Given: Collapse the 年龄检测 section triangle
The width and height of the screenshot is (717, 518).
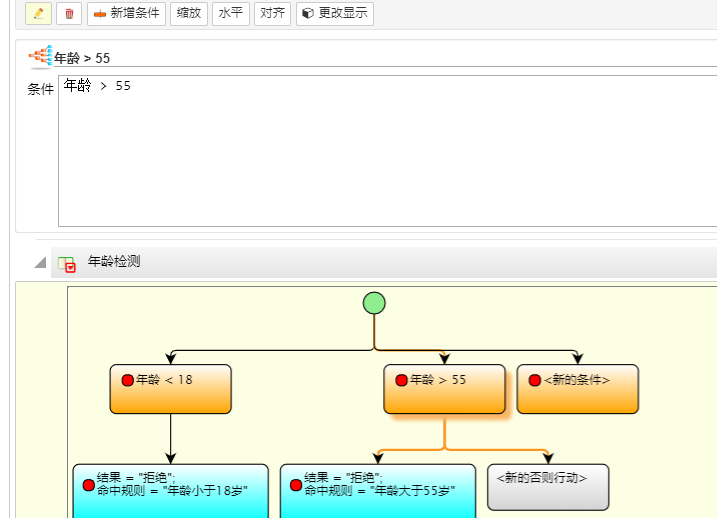Looking at the screenshot, I should 40,263.
